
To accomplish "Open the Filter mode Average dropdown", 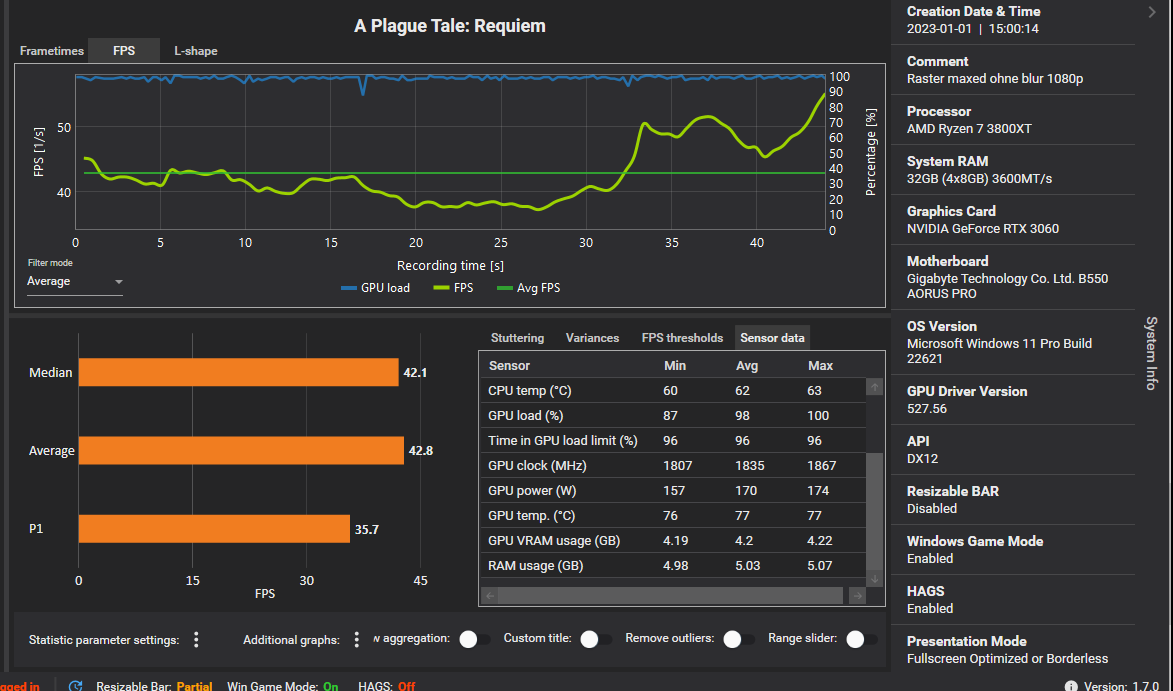I will 75,282.
